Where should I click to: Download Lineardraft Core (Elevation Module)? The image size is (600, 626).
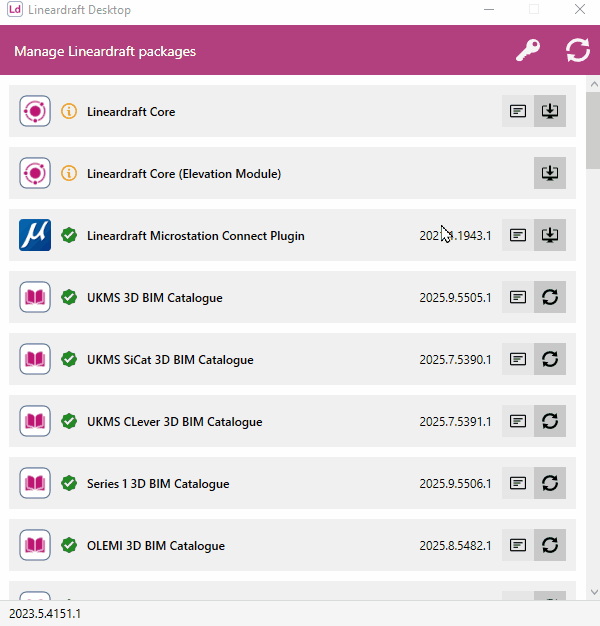pyautogui.click(x=550, y=173)
